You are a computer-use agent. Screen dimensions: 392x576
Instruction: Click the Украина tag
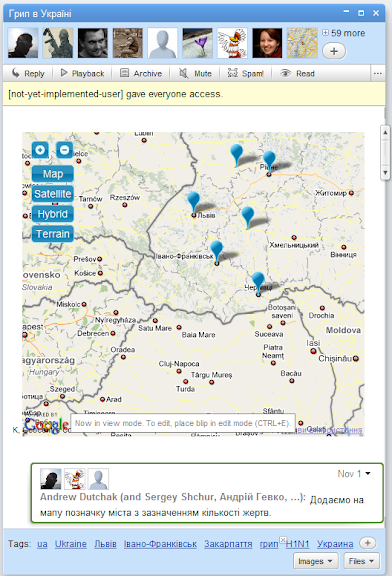point(335,544)
